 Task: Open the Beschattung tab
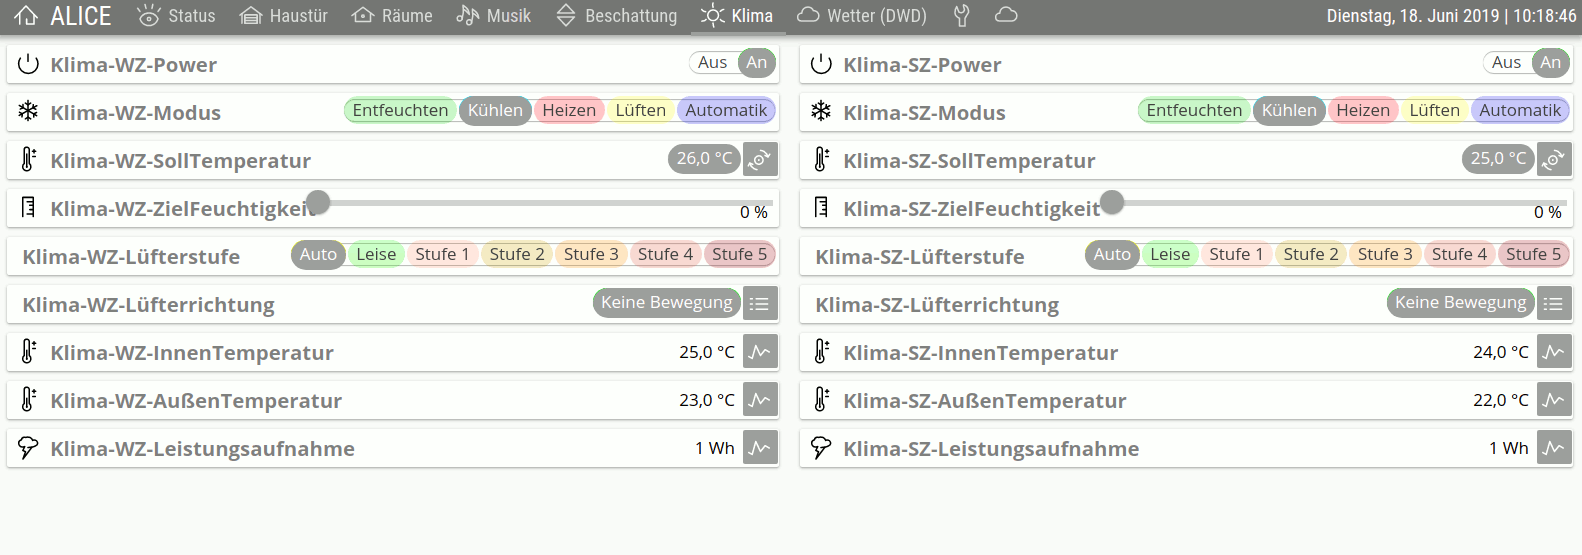(x=617, y=16)
